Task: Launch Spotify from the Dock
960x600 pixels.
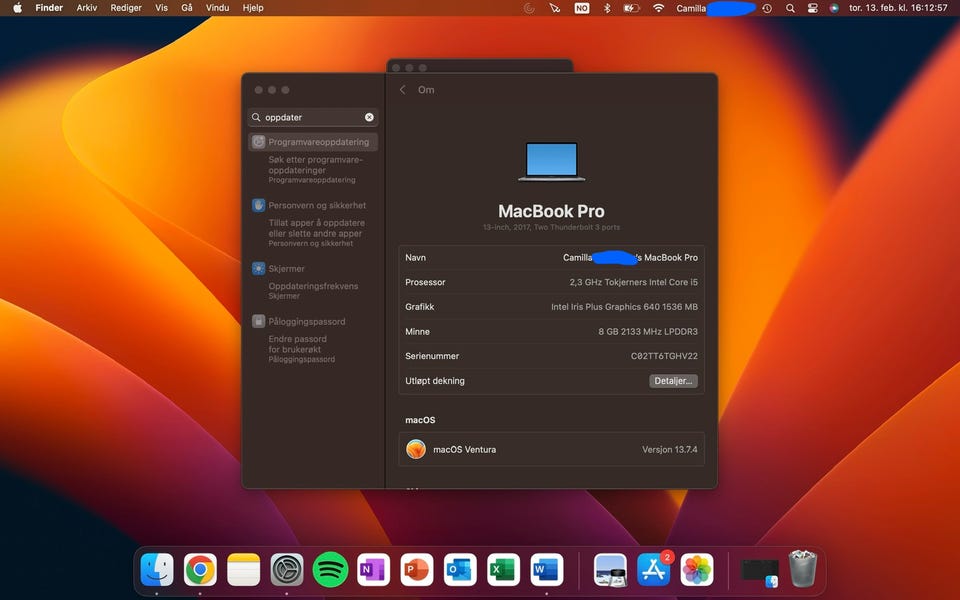Action: point(330,570)
